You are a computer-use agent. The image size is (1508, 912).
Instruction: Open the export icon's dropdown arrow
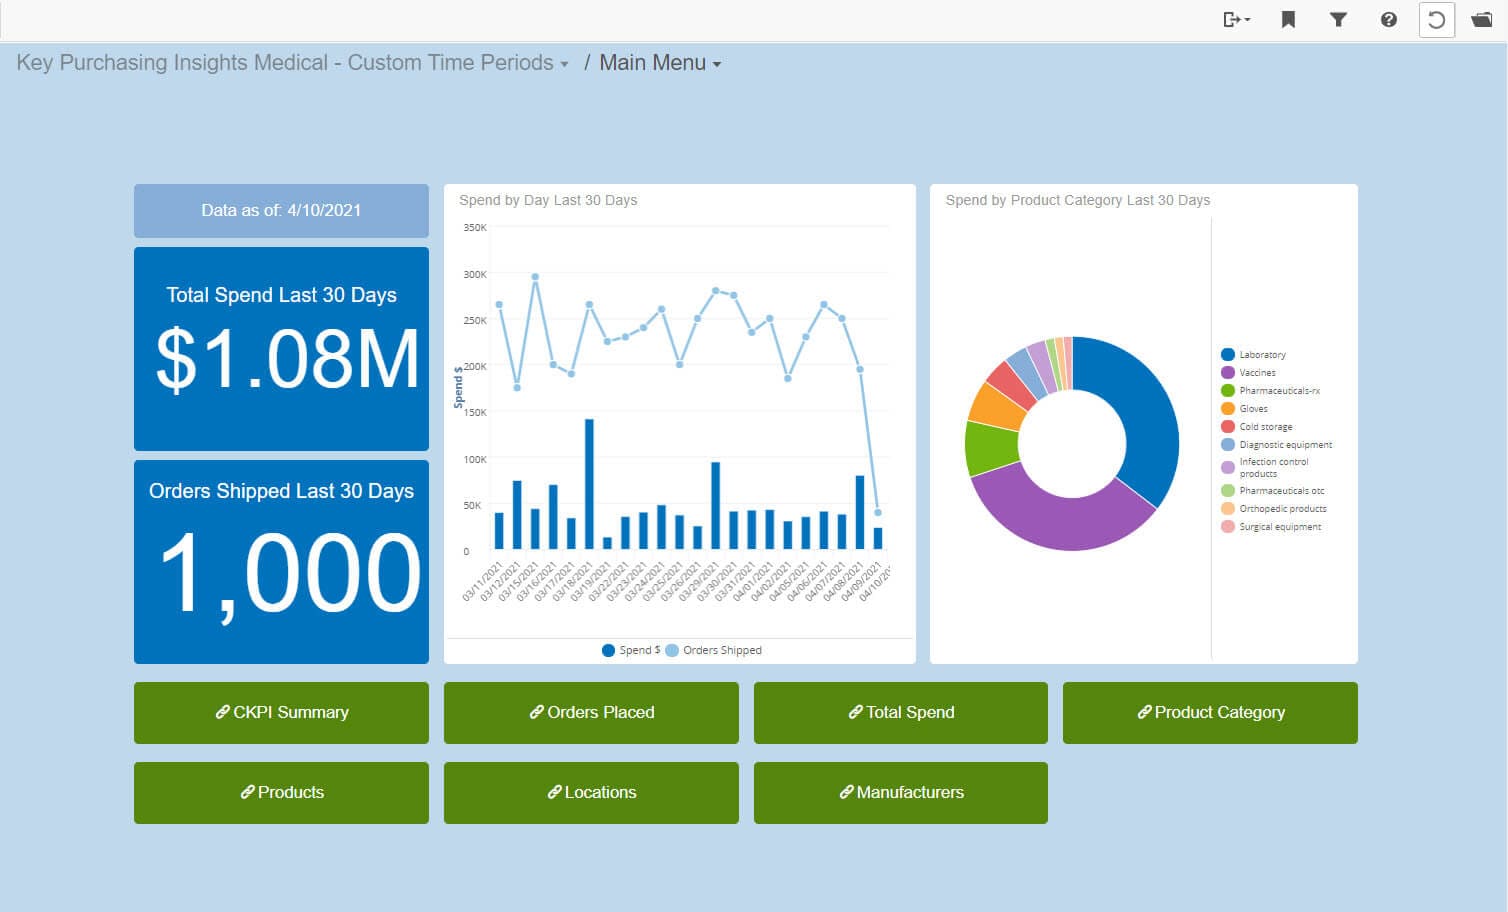pos(1247,20)
